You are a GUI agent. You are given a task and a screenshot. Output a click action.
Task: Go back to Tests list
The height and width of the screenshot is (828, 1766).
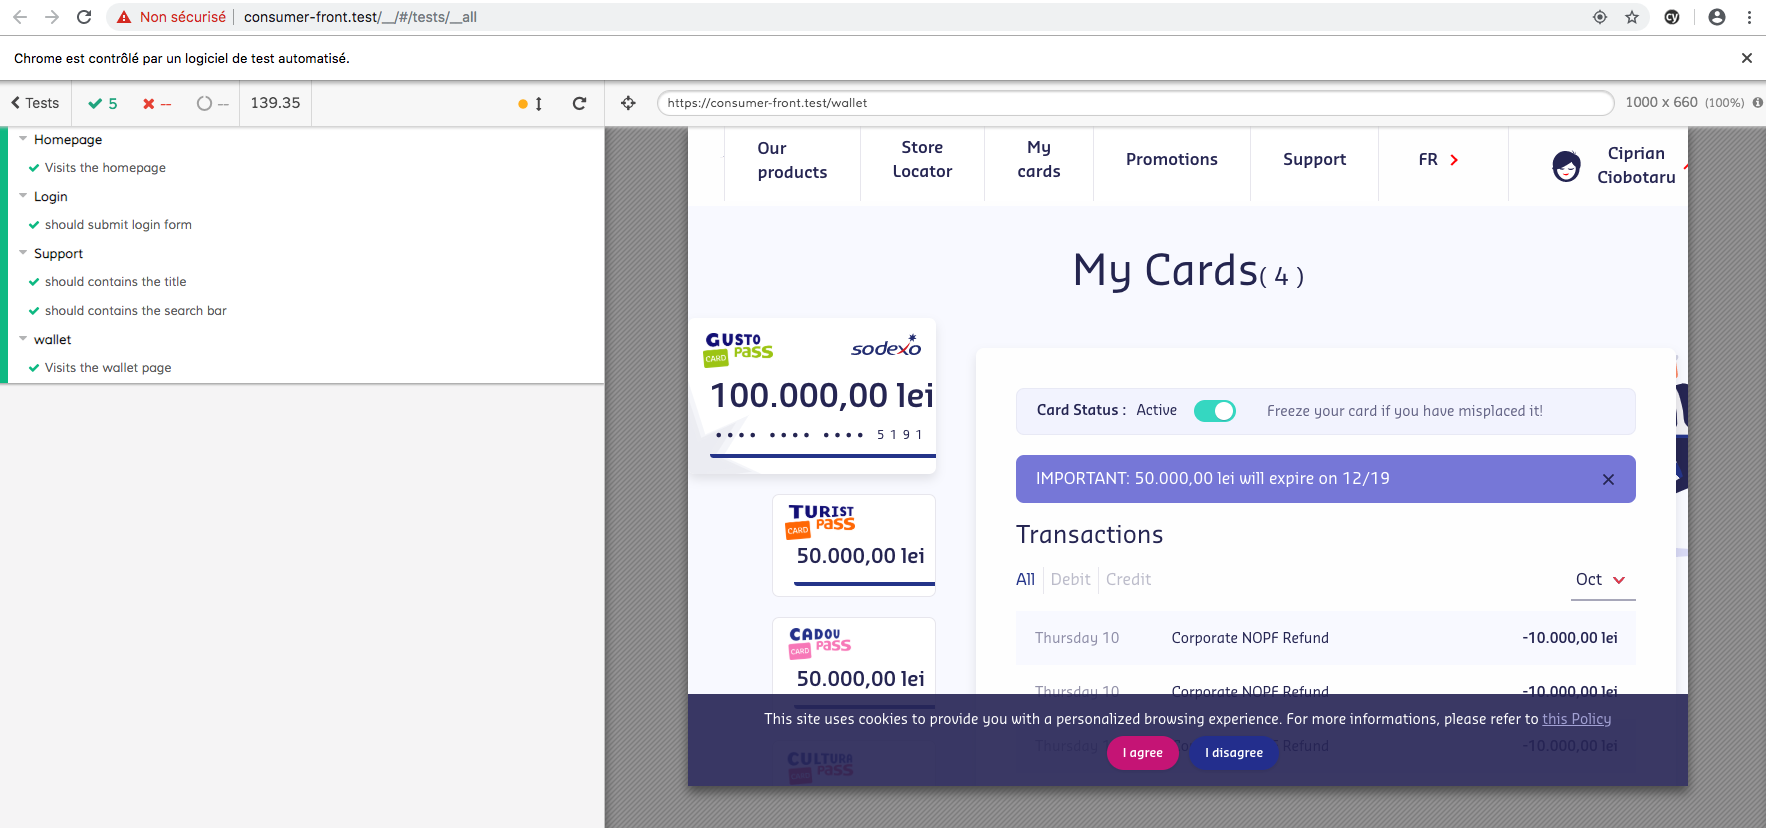[35, 103]
